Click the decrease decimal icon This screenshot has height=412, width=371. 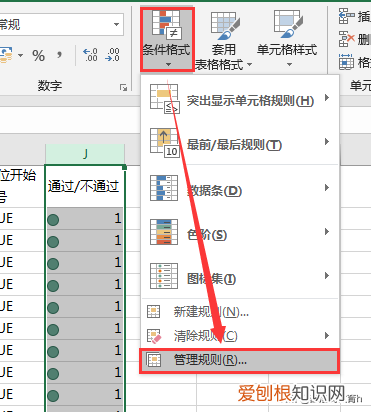(112, 55)
